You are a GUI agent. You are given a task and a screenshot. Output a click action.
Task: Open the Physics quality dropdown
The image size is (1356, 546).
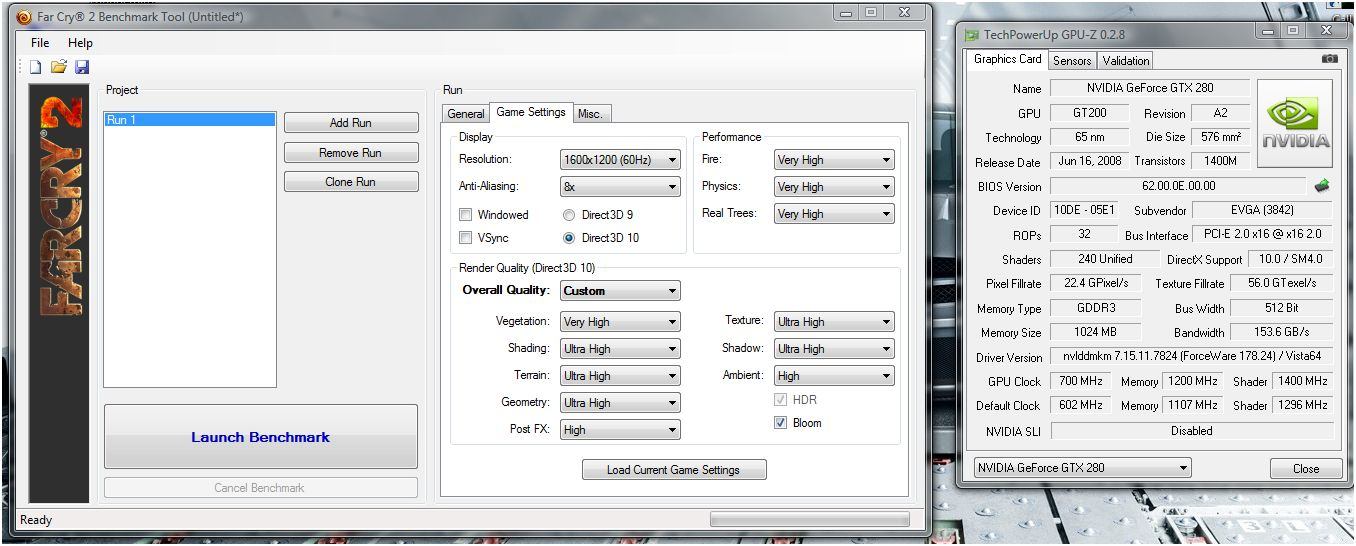[x=834, y=187]
